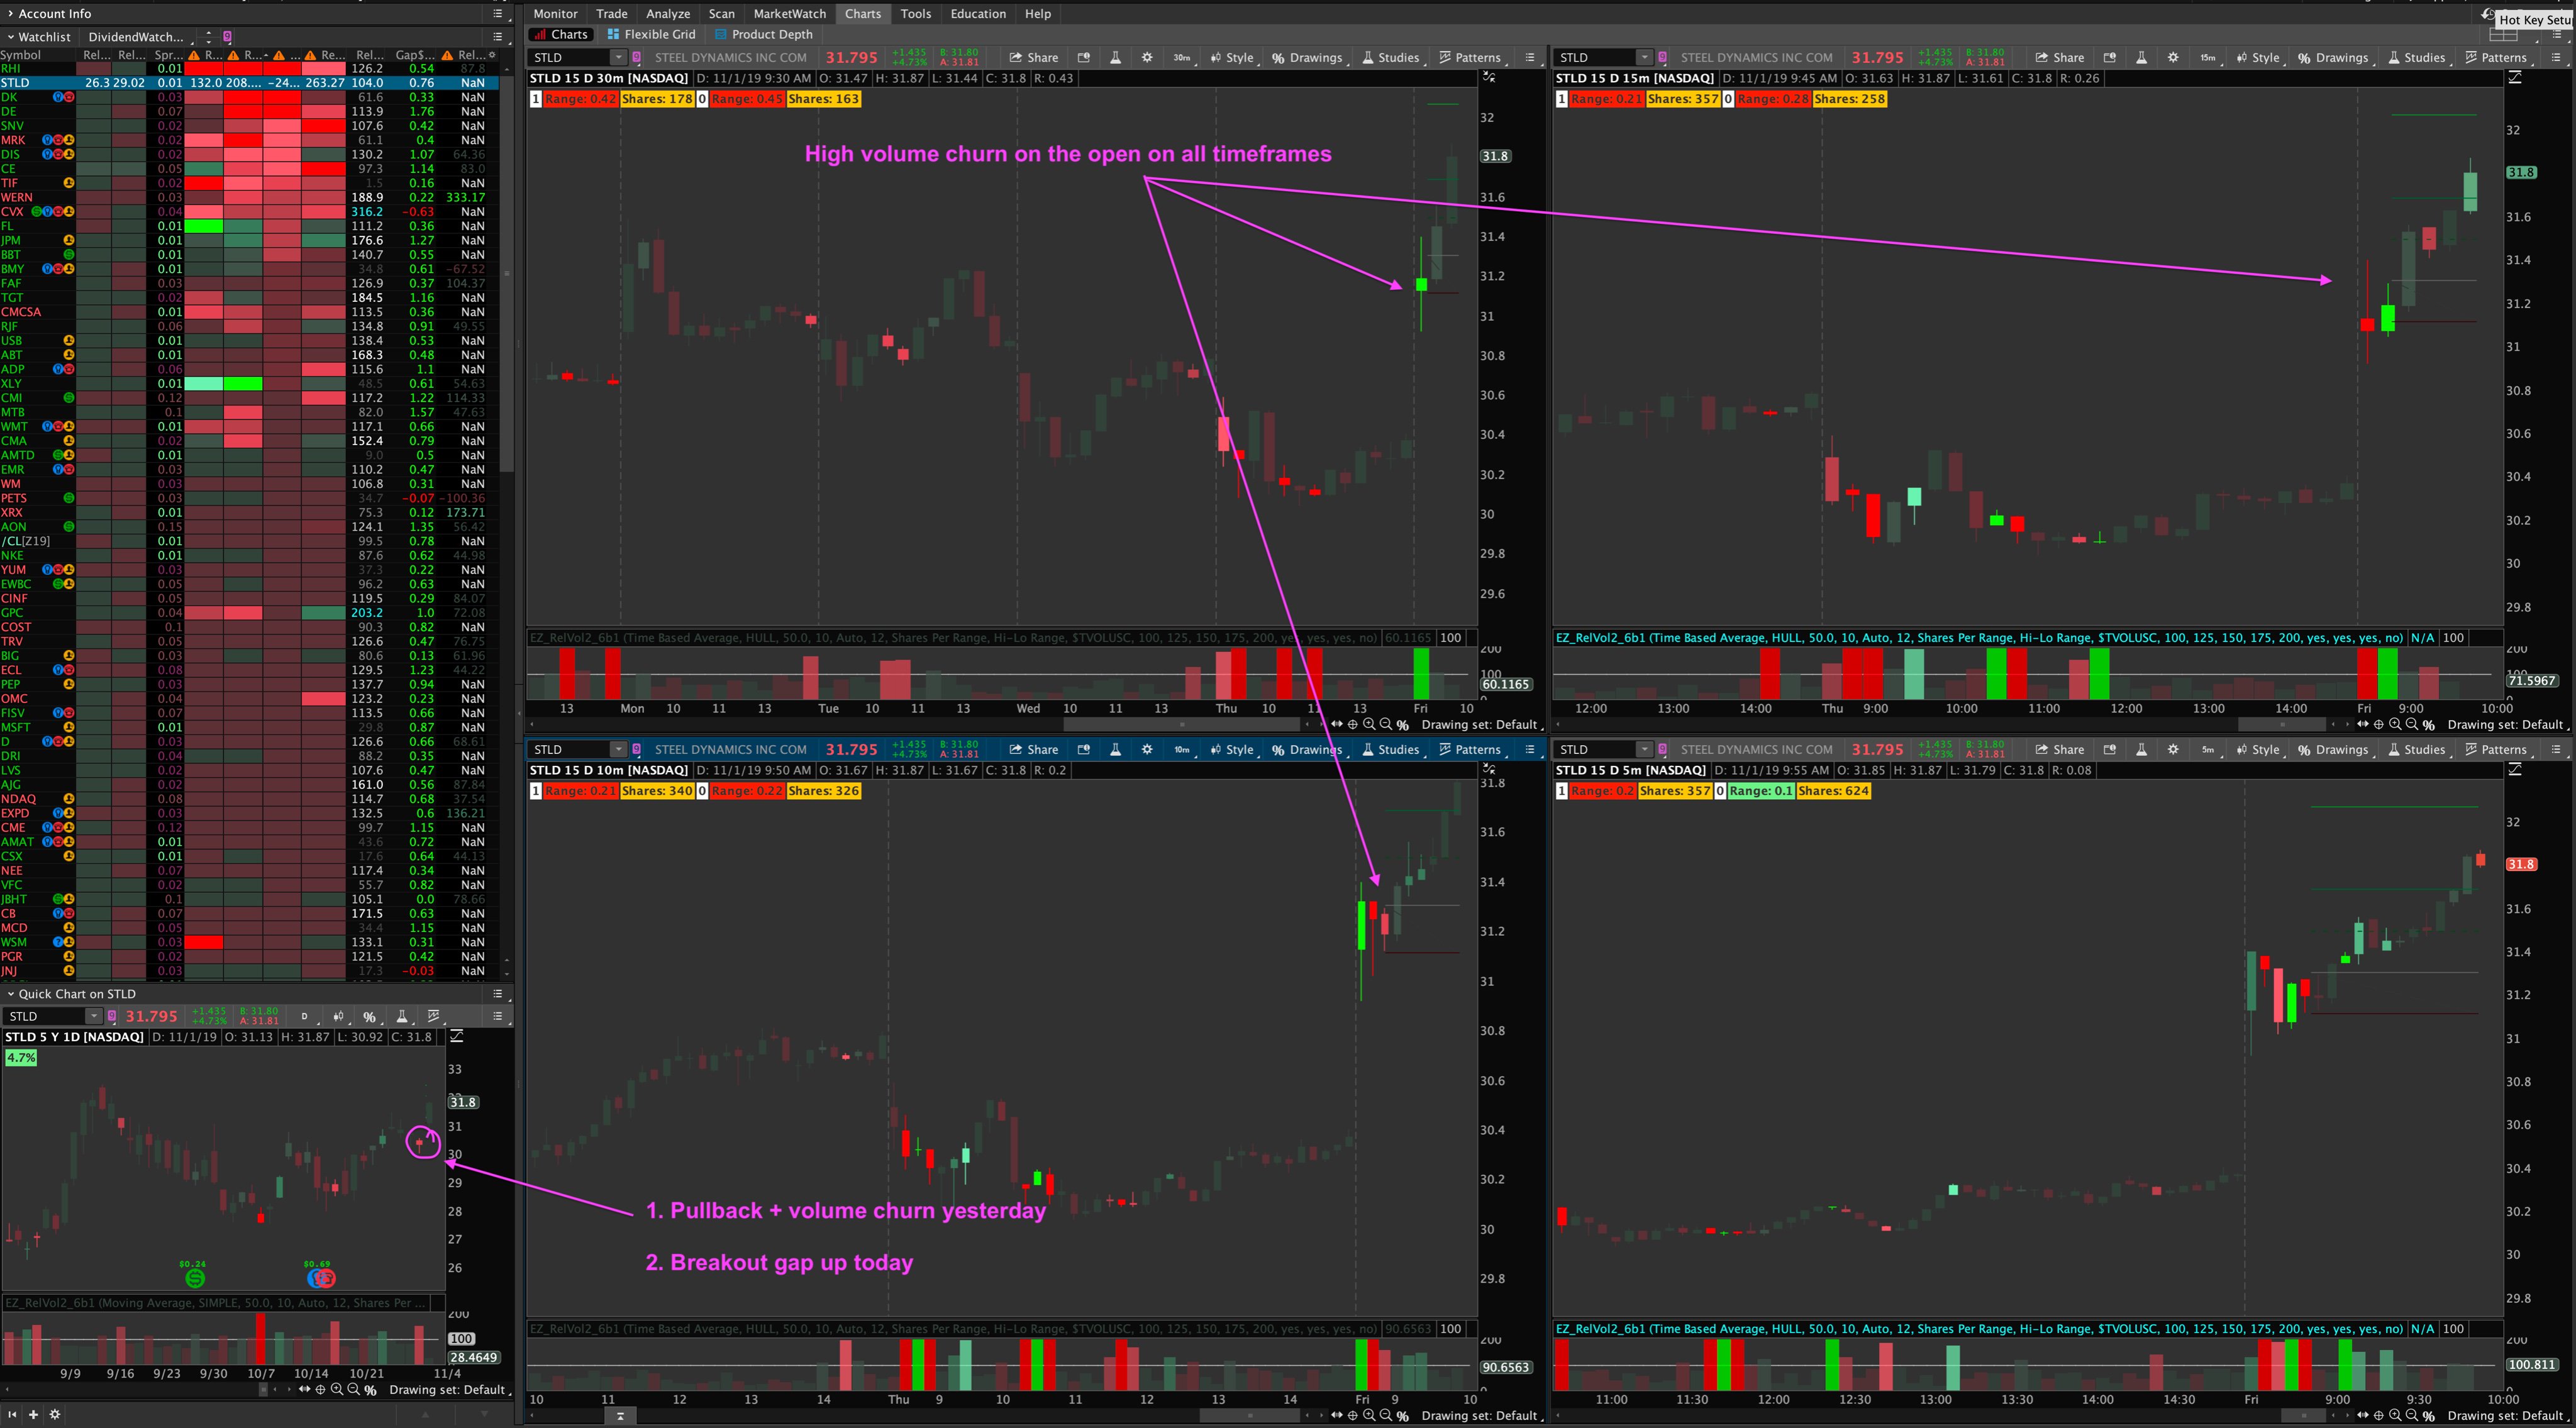
Task: Click the plus gadget icon at bottom left
Action: [x=33, y=1415]
